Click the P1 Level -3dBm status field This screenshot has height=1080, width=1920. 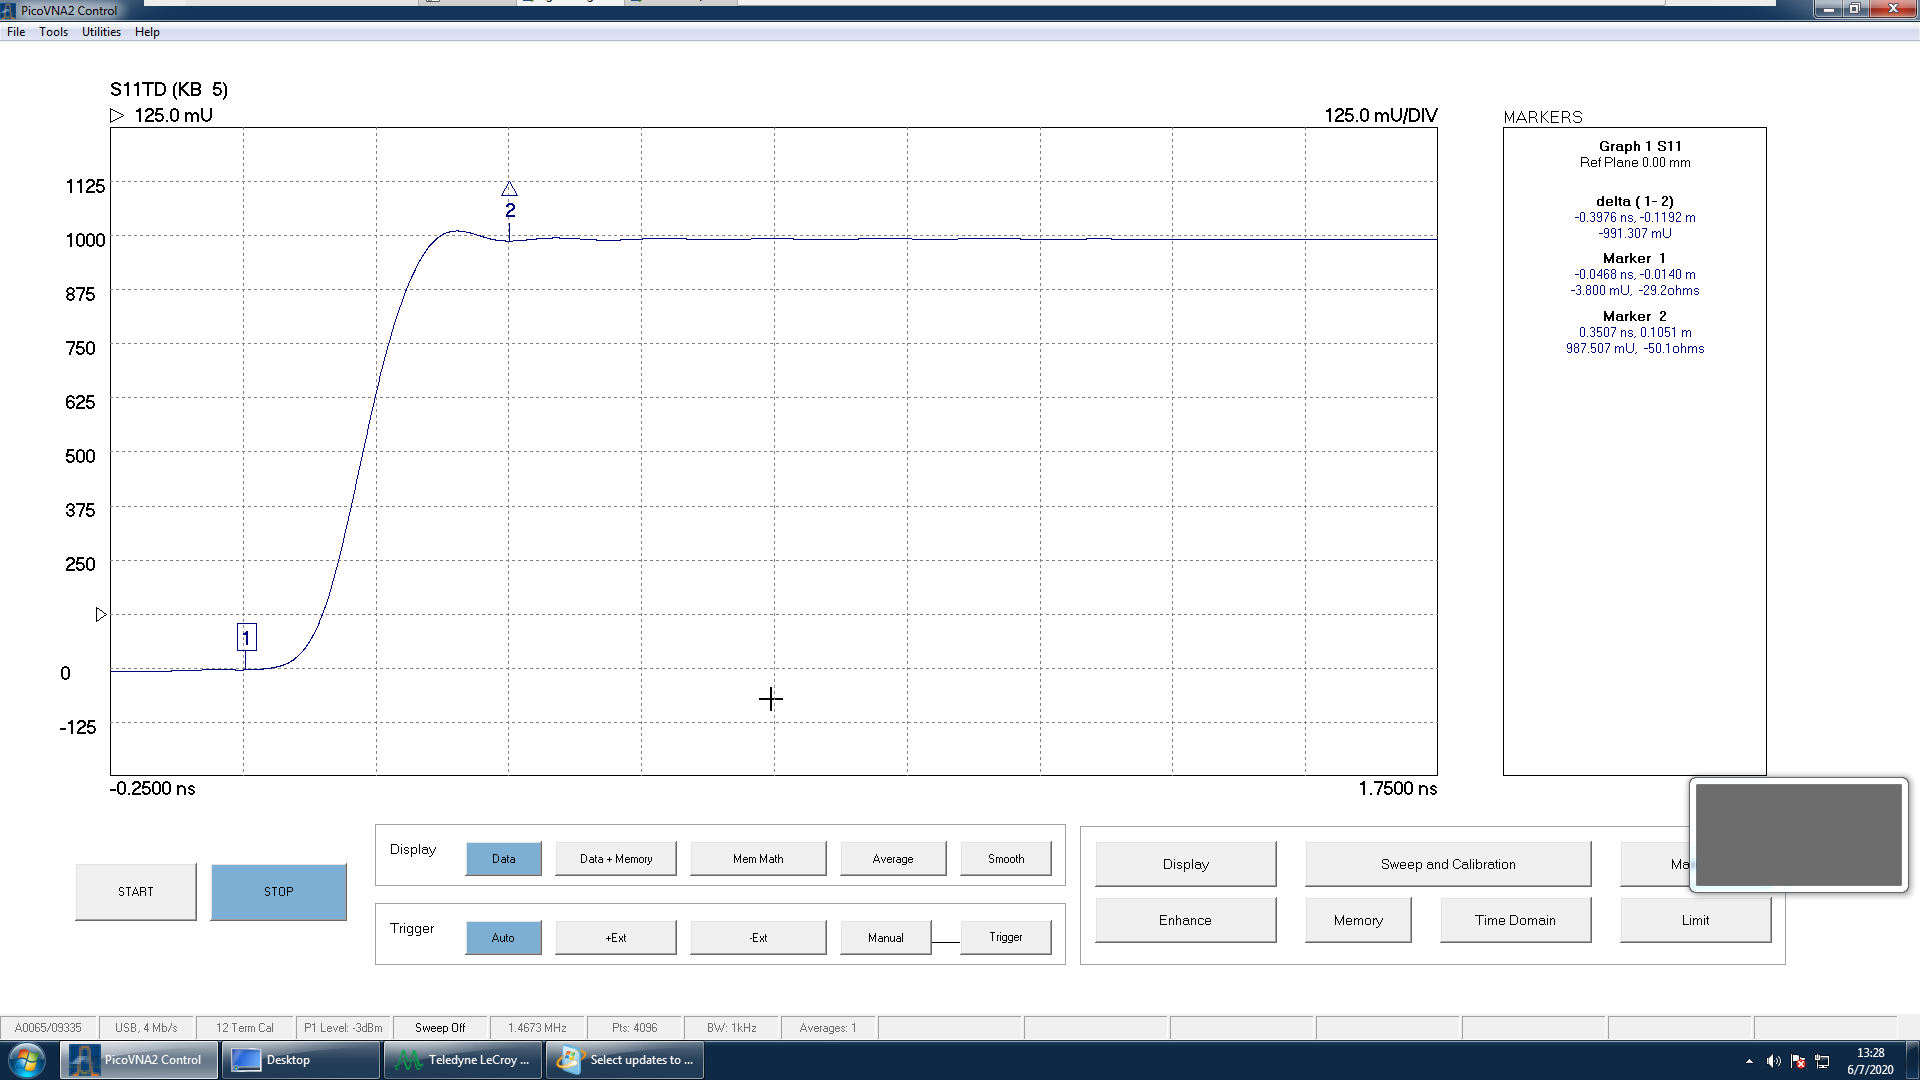coord(343,1028)
